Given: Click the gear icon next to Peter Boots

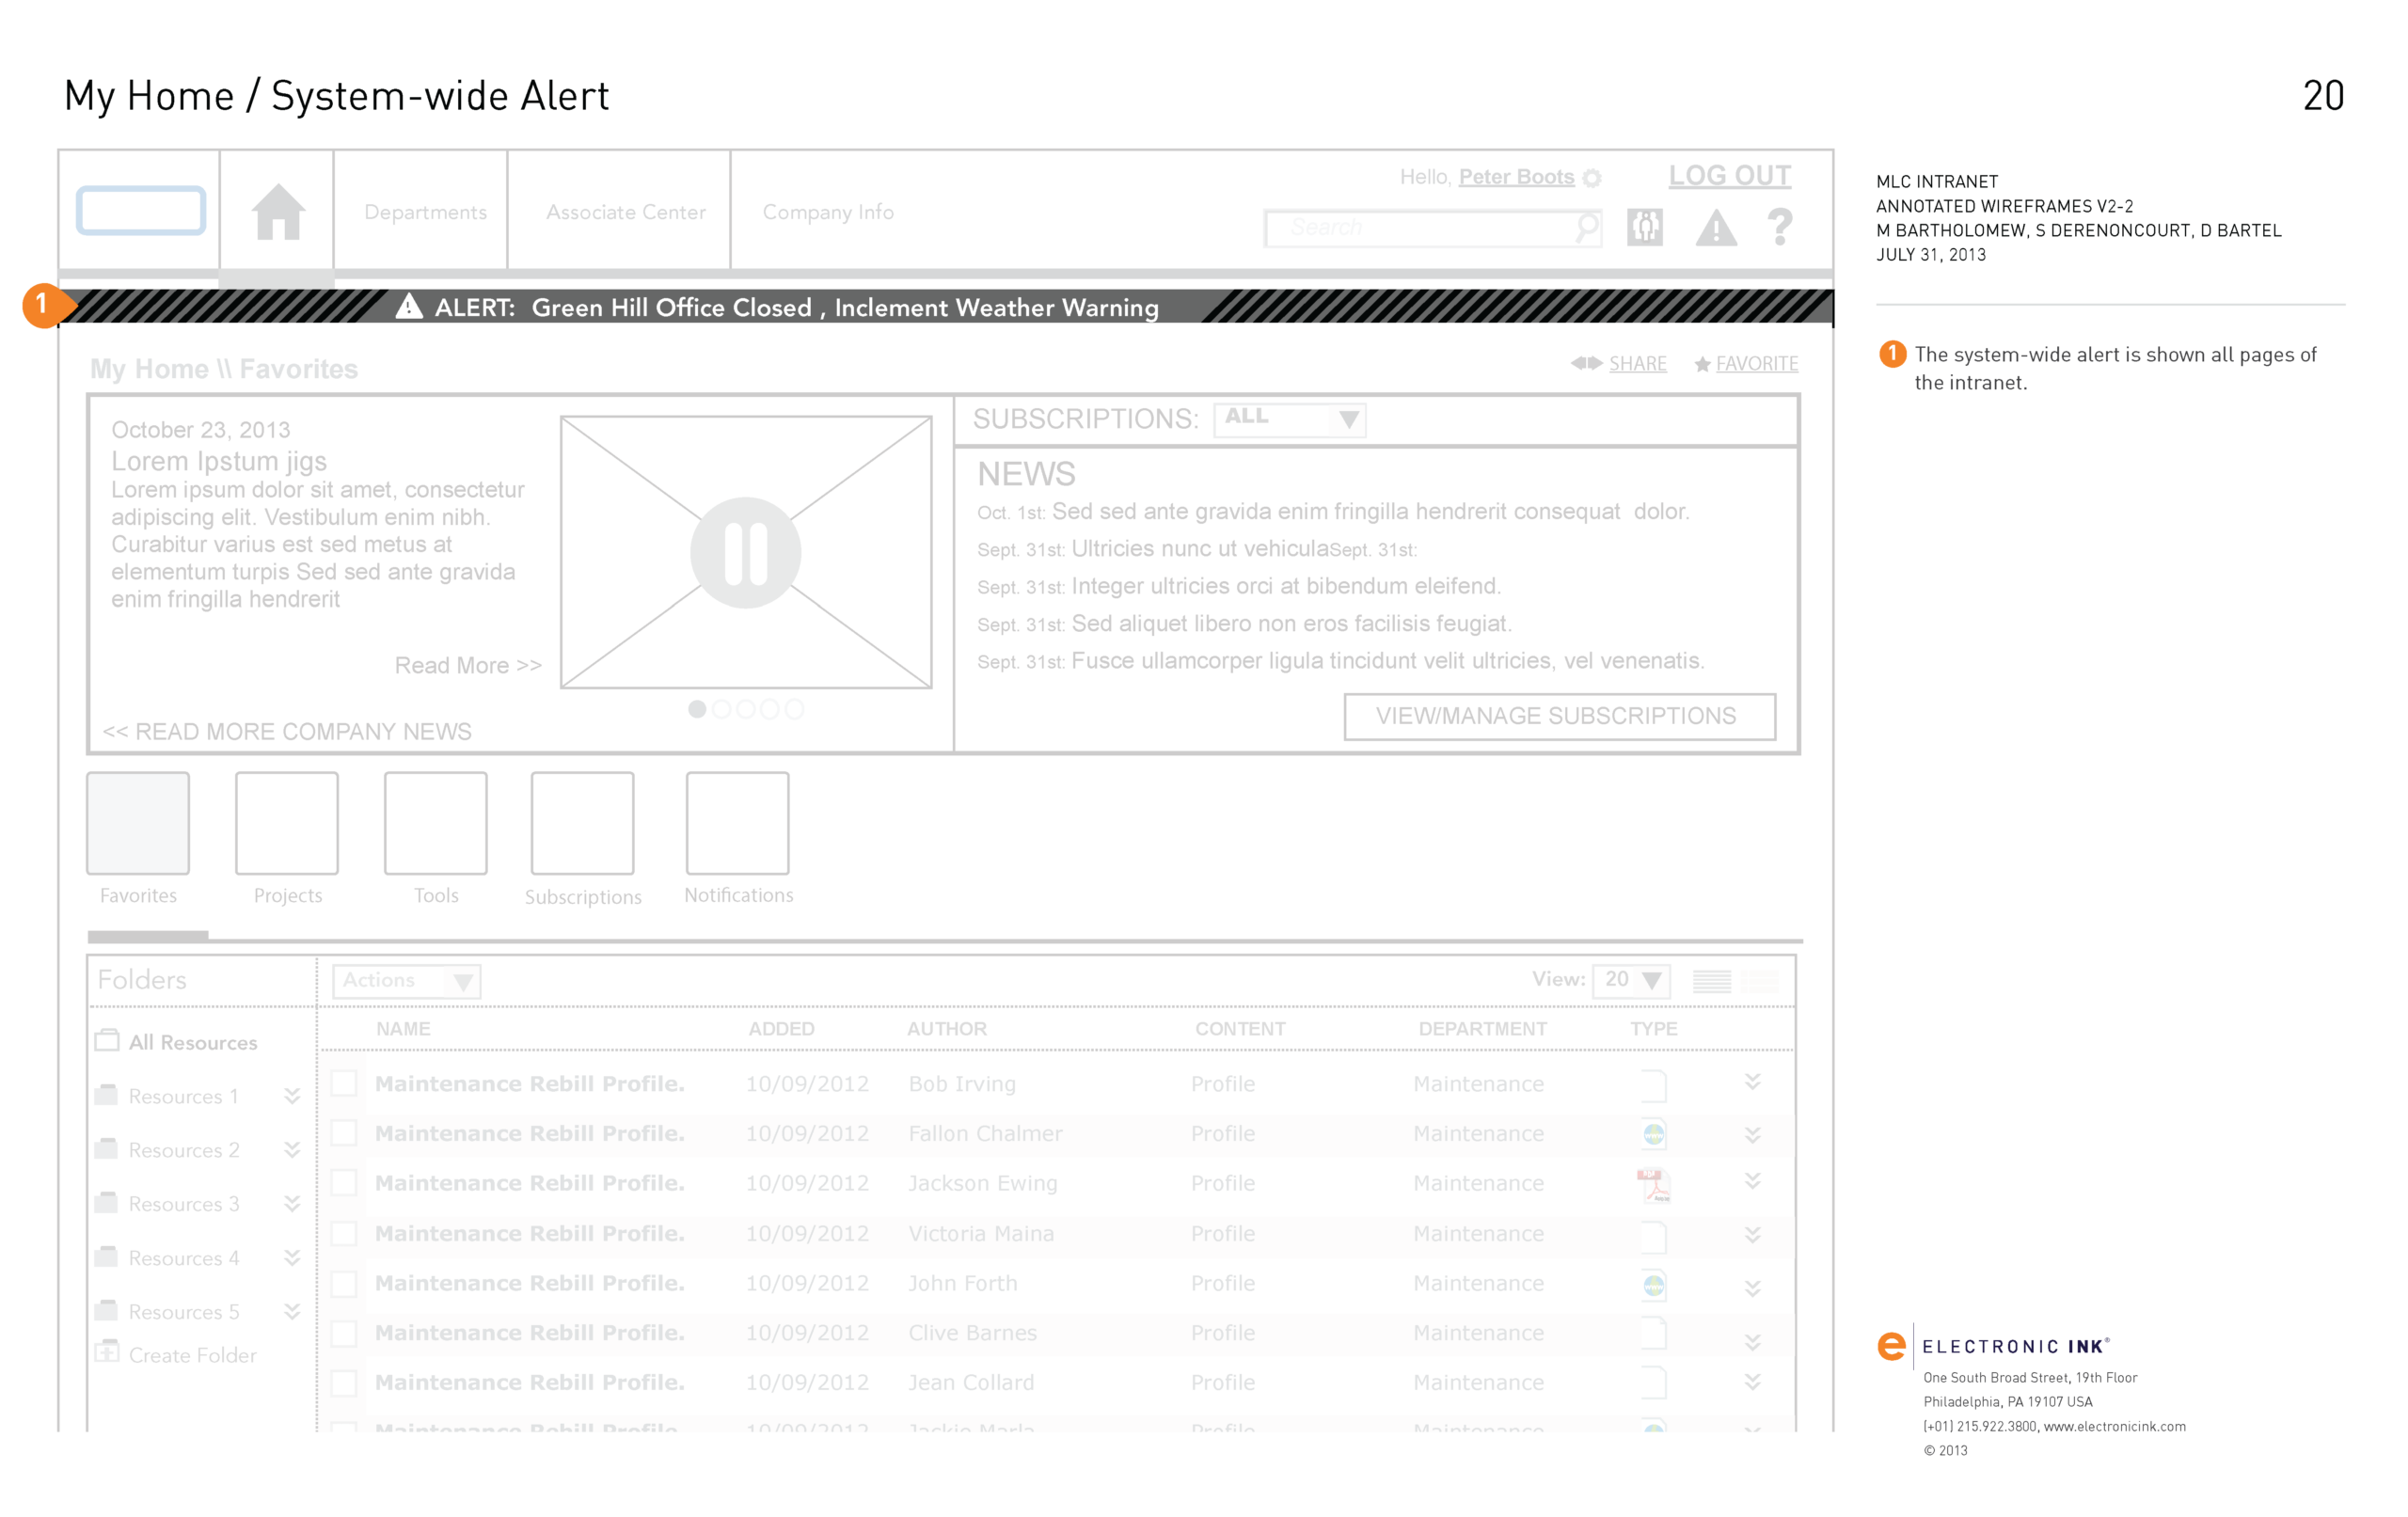Looking at the screenshot, I should click(x=1592, y=179).
